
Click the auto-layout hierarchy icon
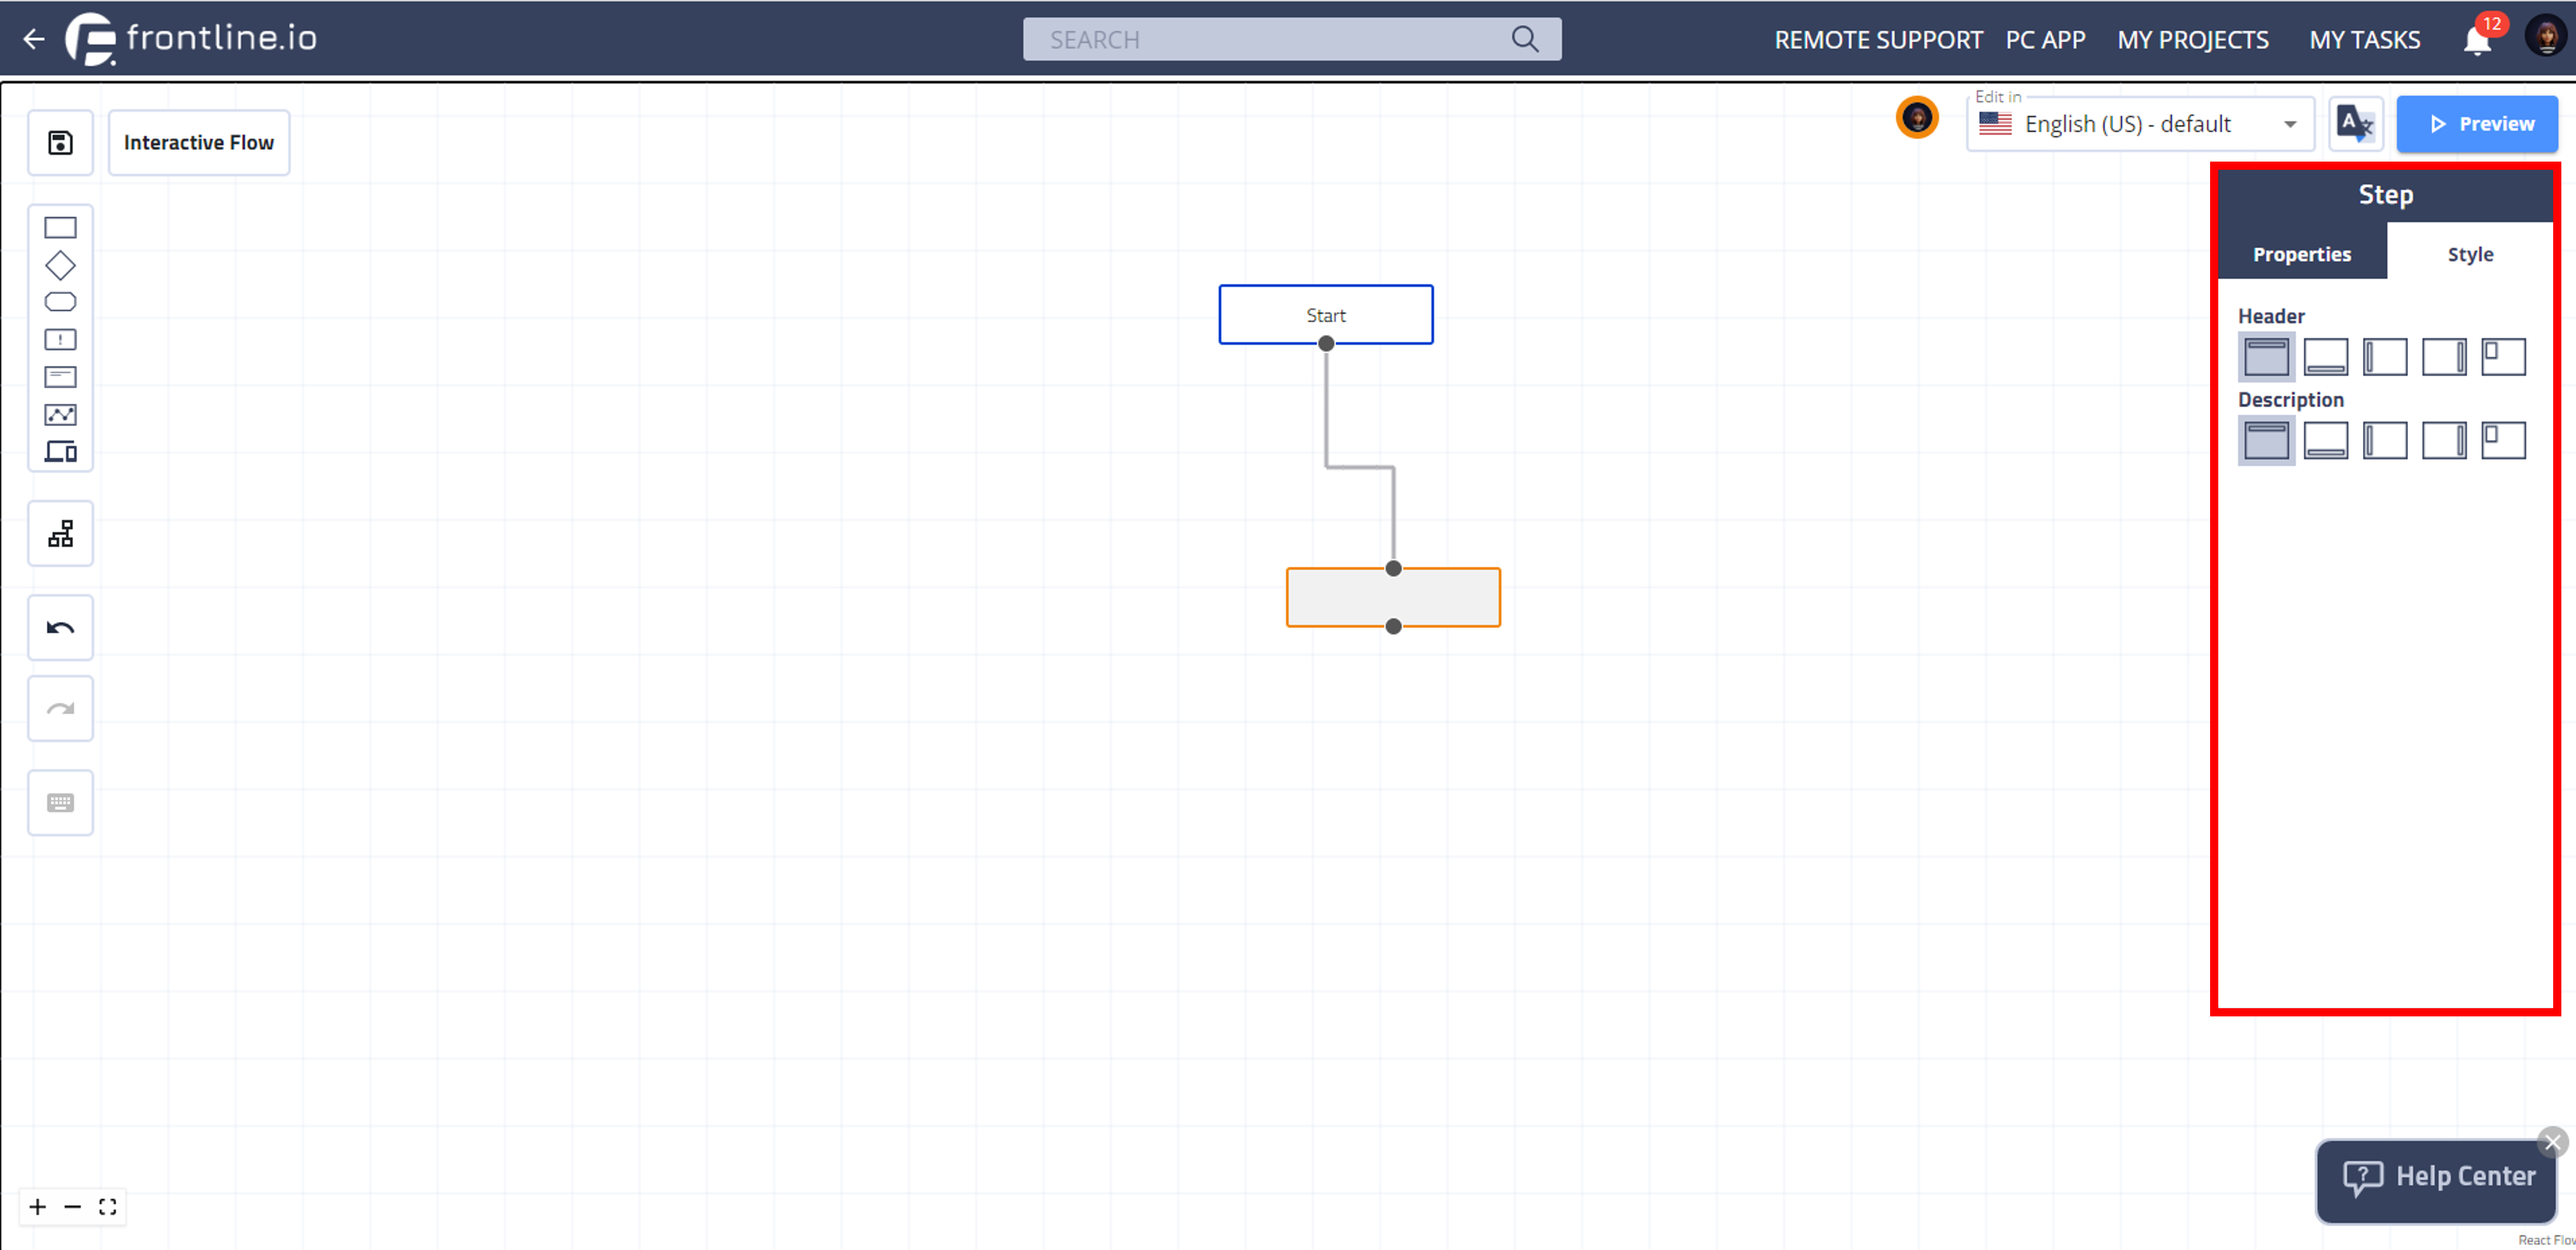[x=60, y=534]
